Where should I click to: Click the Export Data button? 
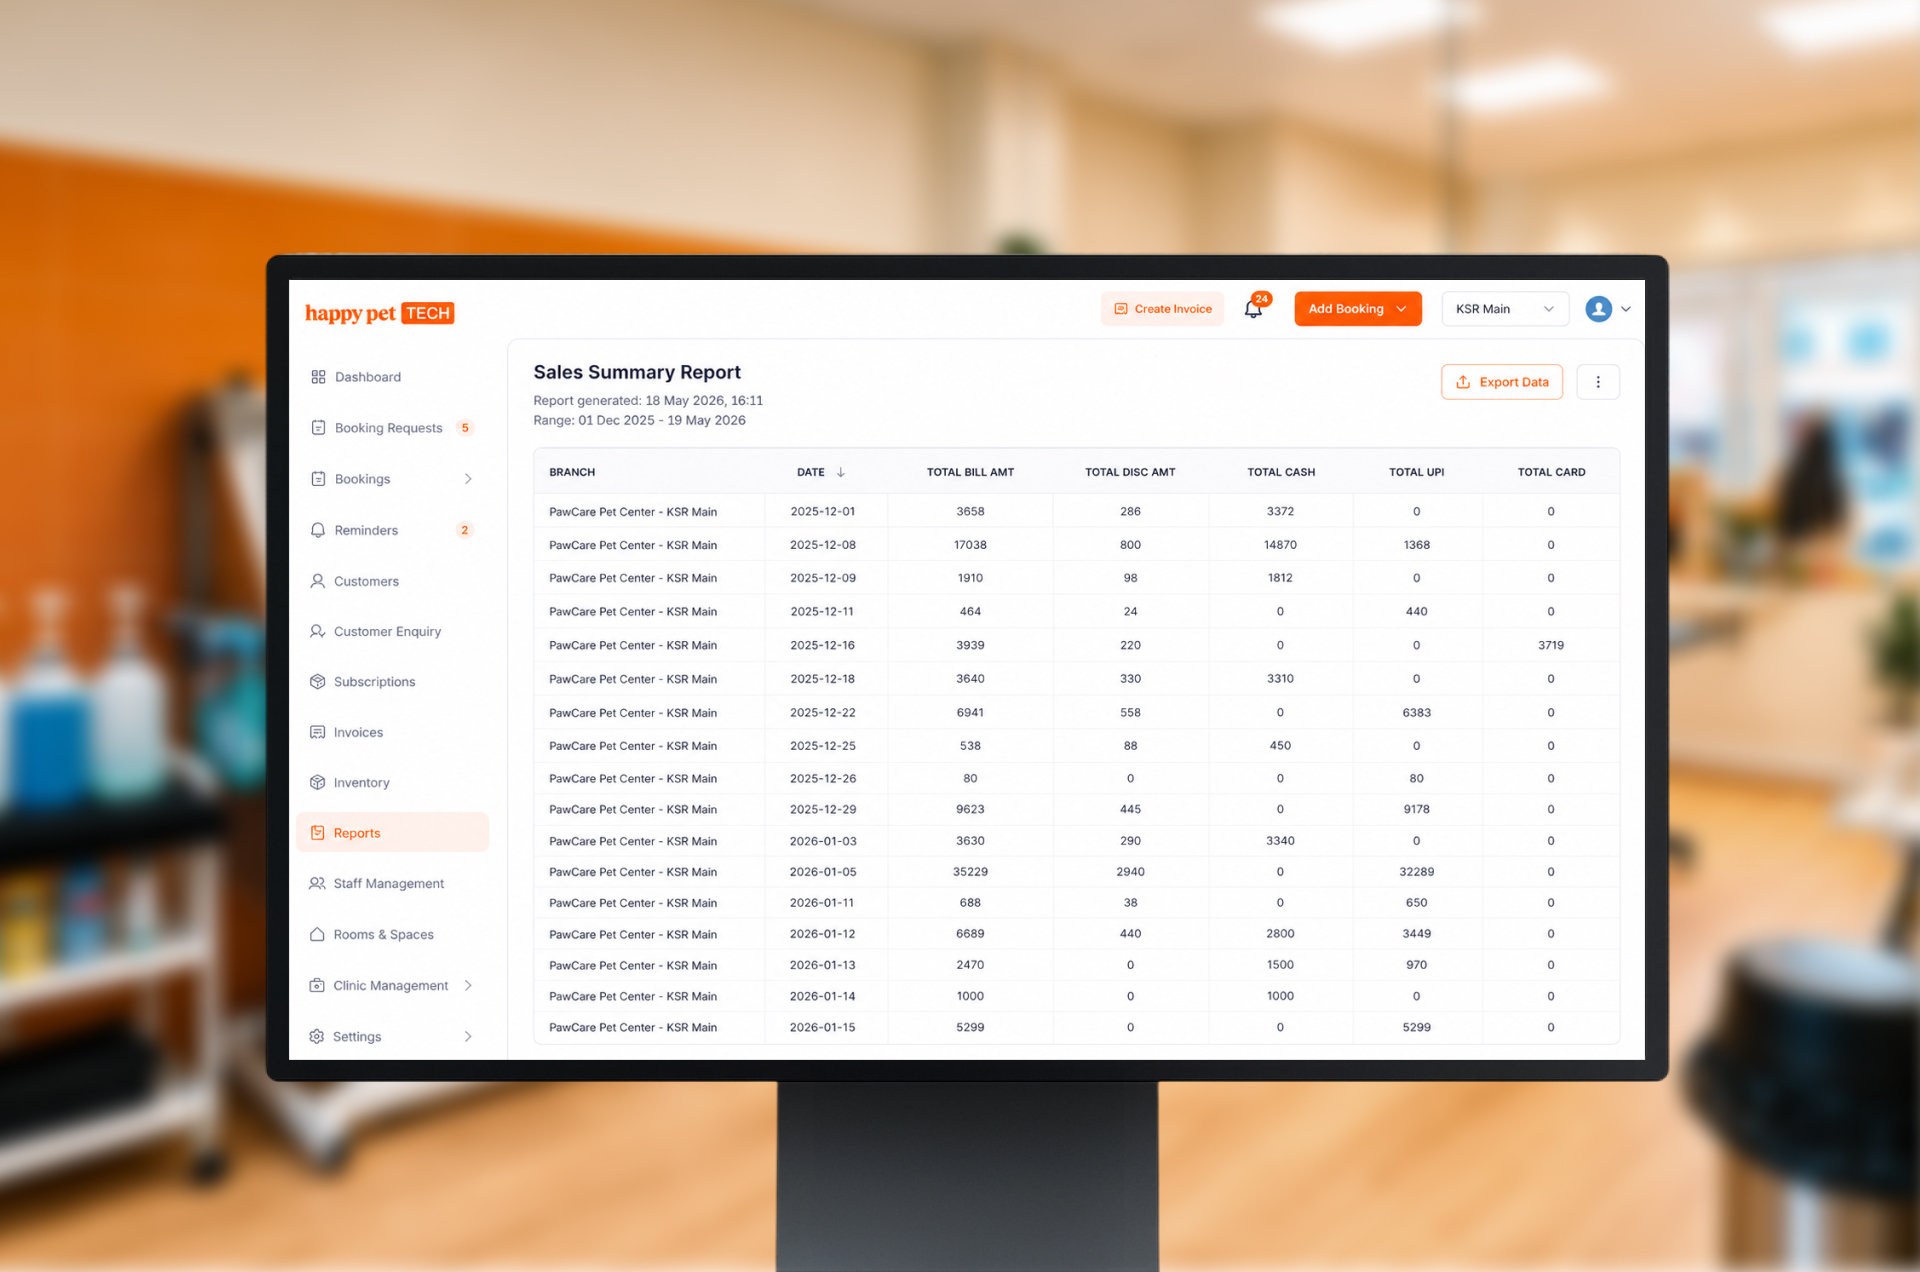(1502, 382)
